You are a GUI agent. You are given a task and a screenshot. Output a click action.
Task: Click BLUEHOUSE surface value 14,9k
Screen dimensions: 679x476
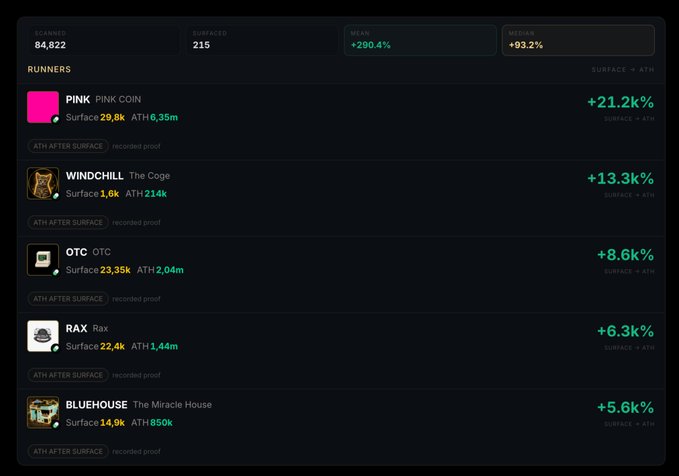(x=113, y=422)
